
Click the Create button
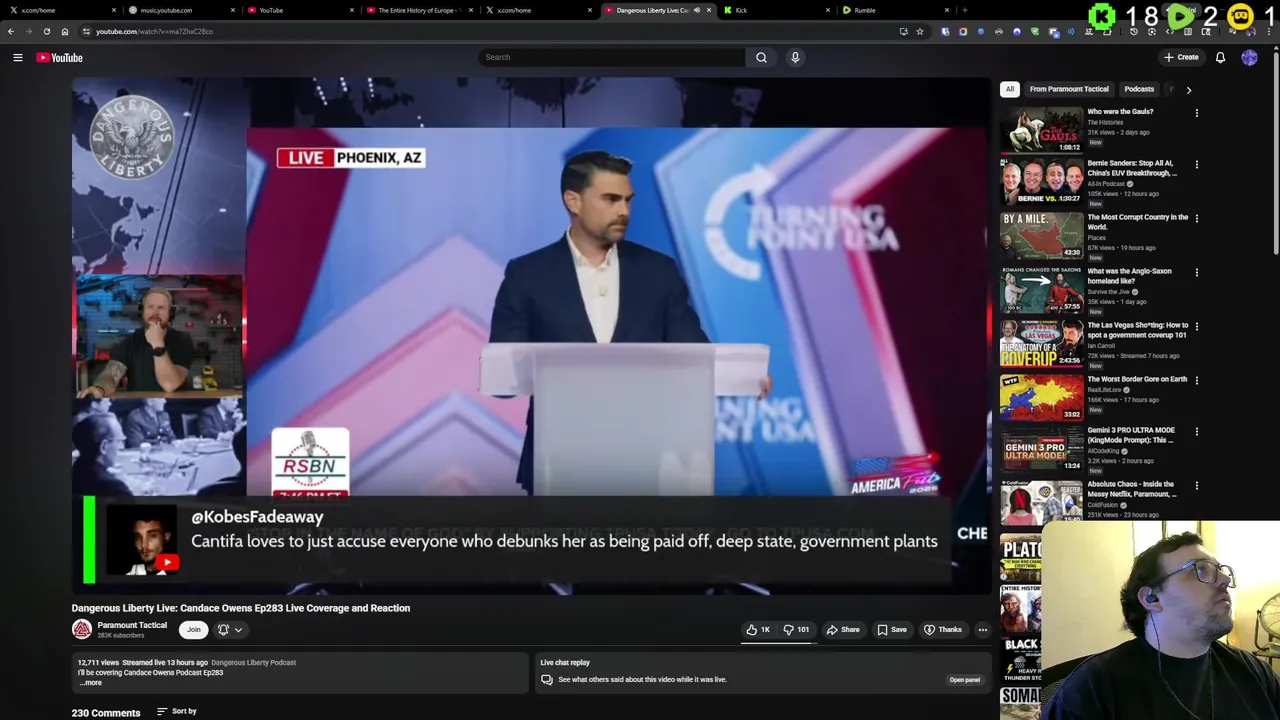(1181, 57)
